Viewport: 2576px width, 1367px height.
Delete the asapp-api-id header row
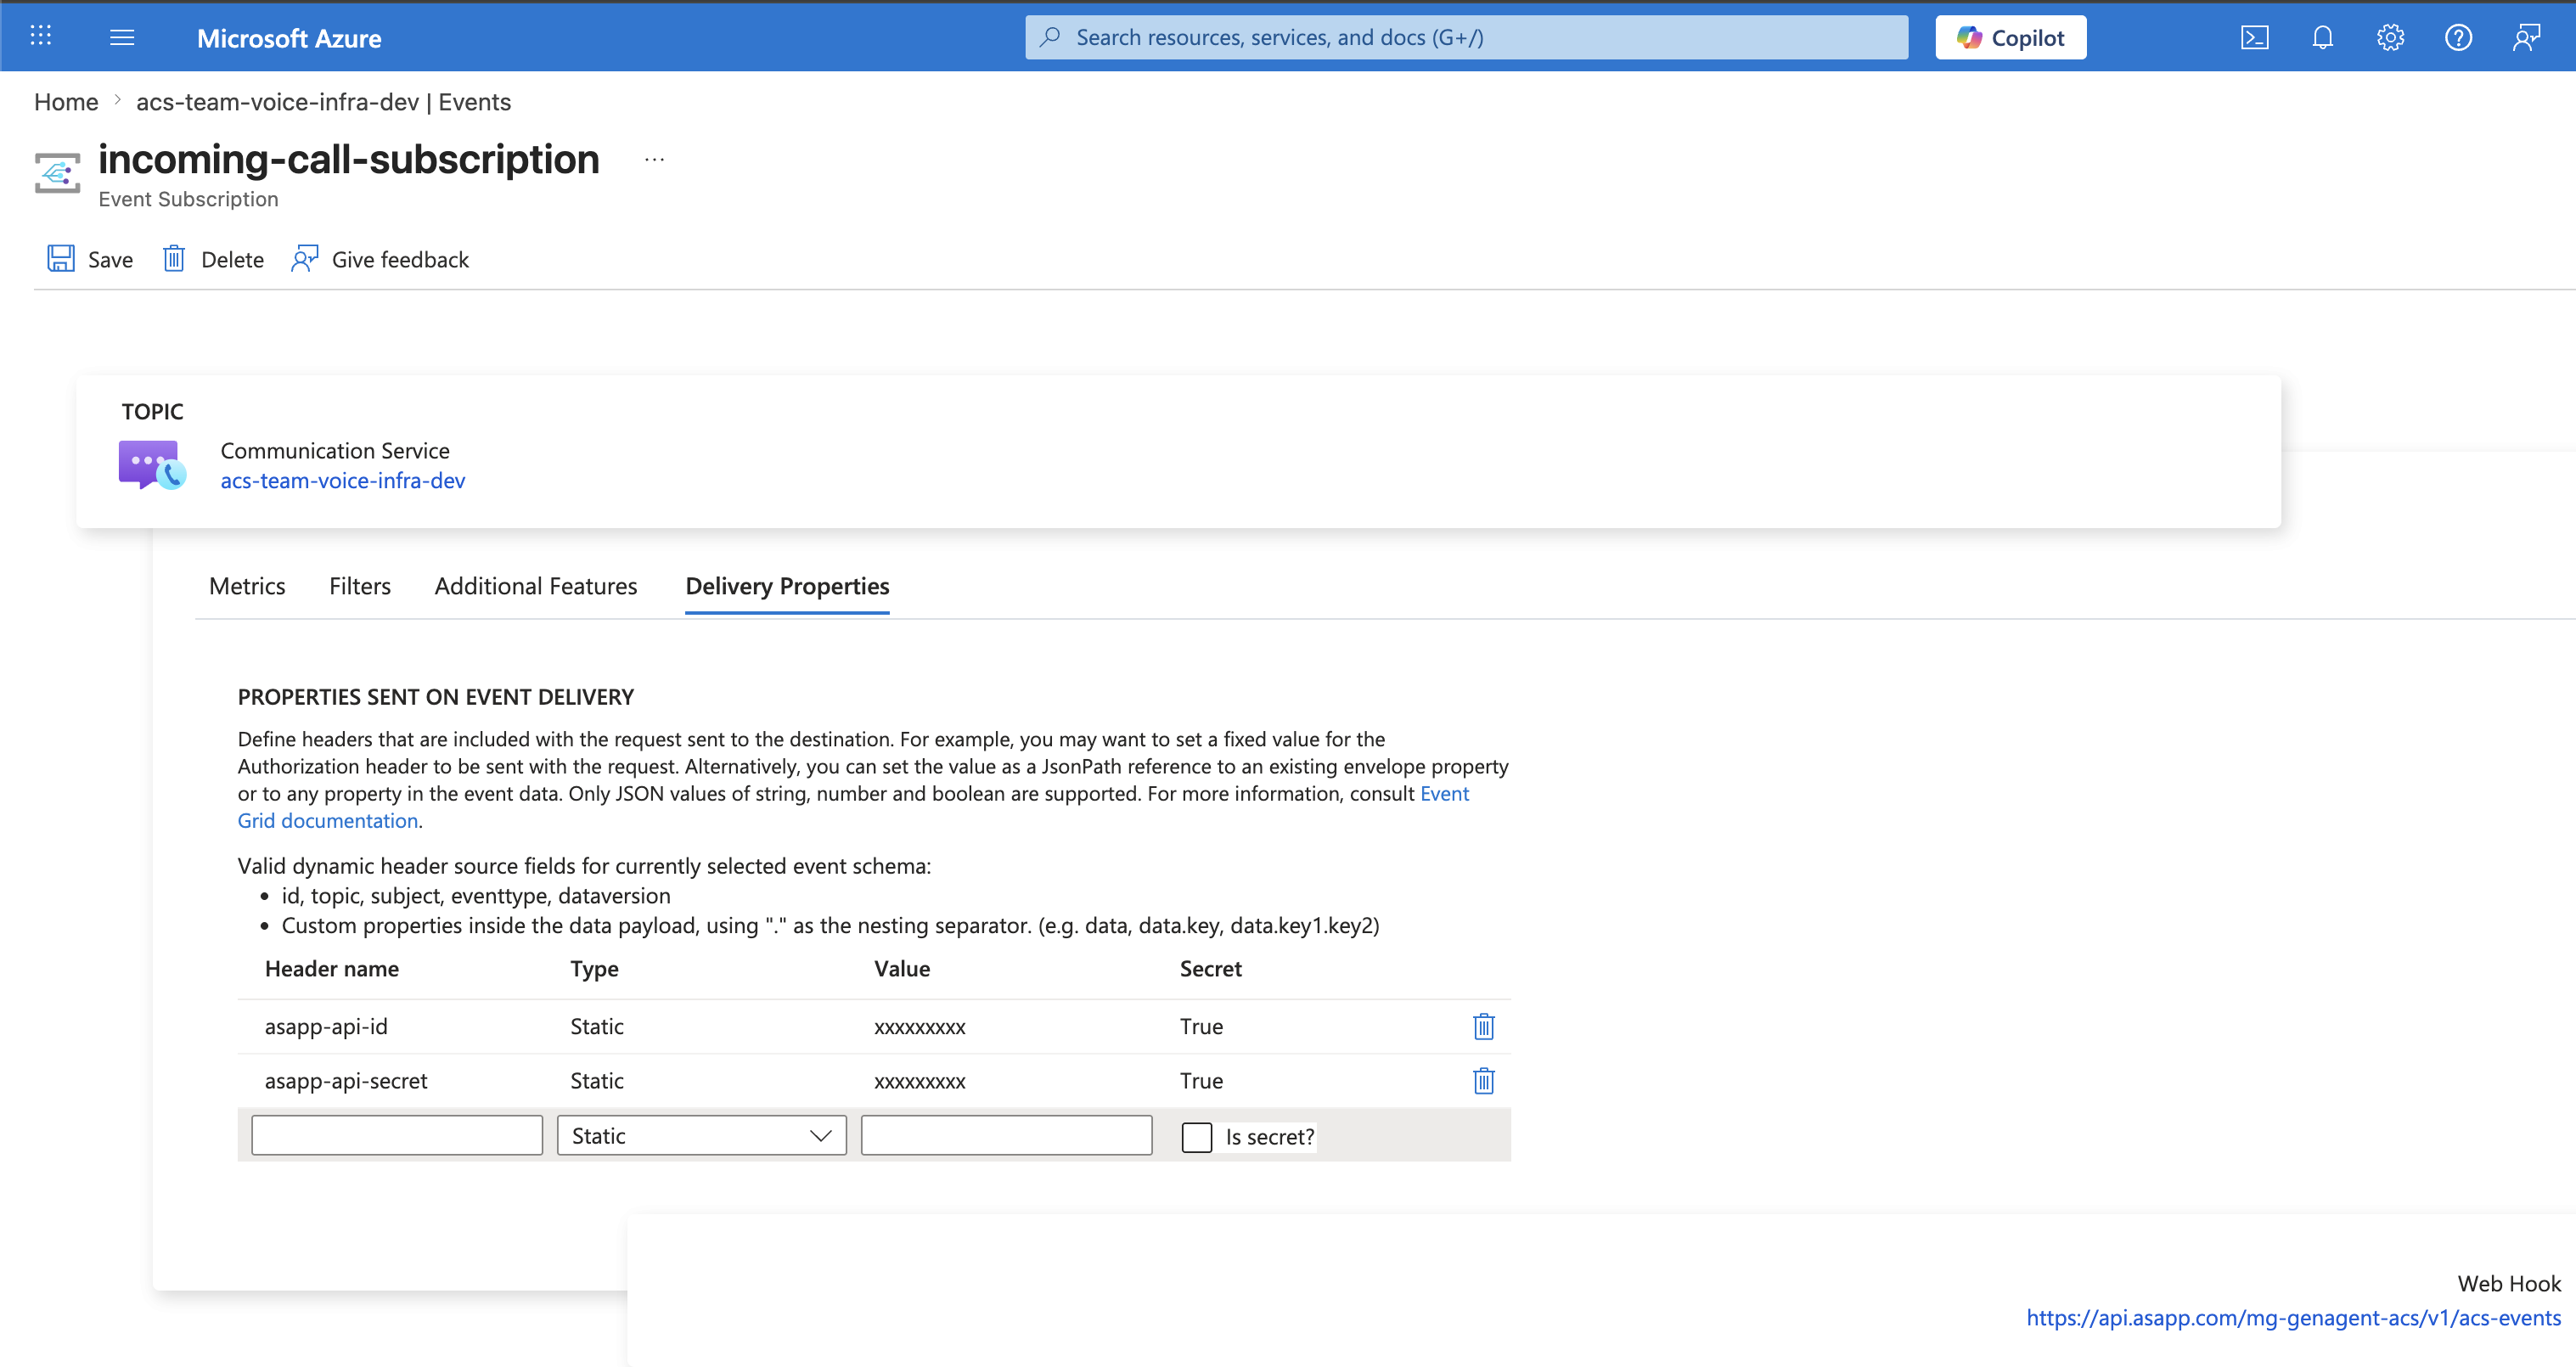(1484, 1027)
